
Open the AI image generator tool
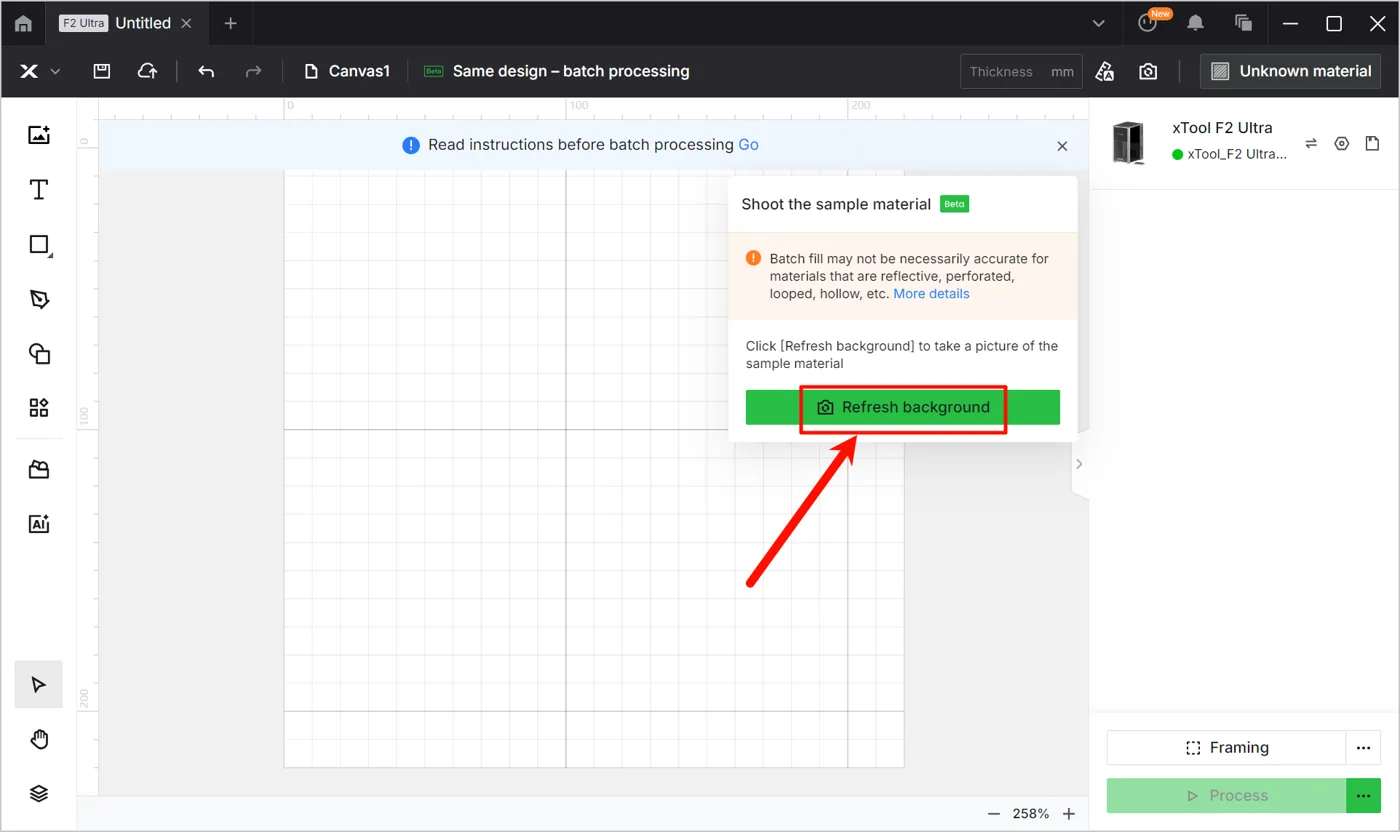point(39,524)
